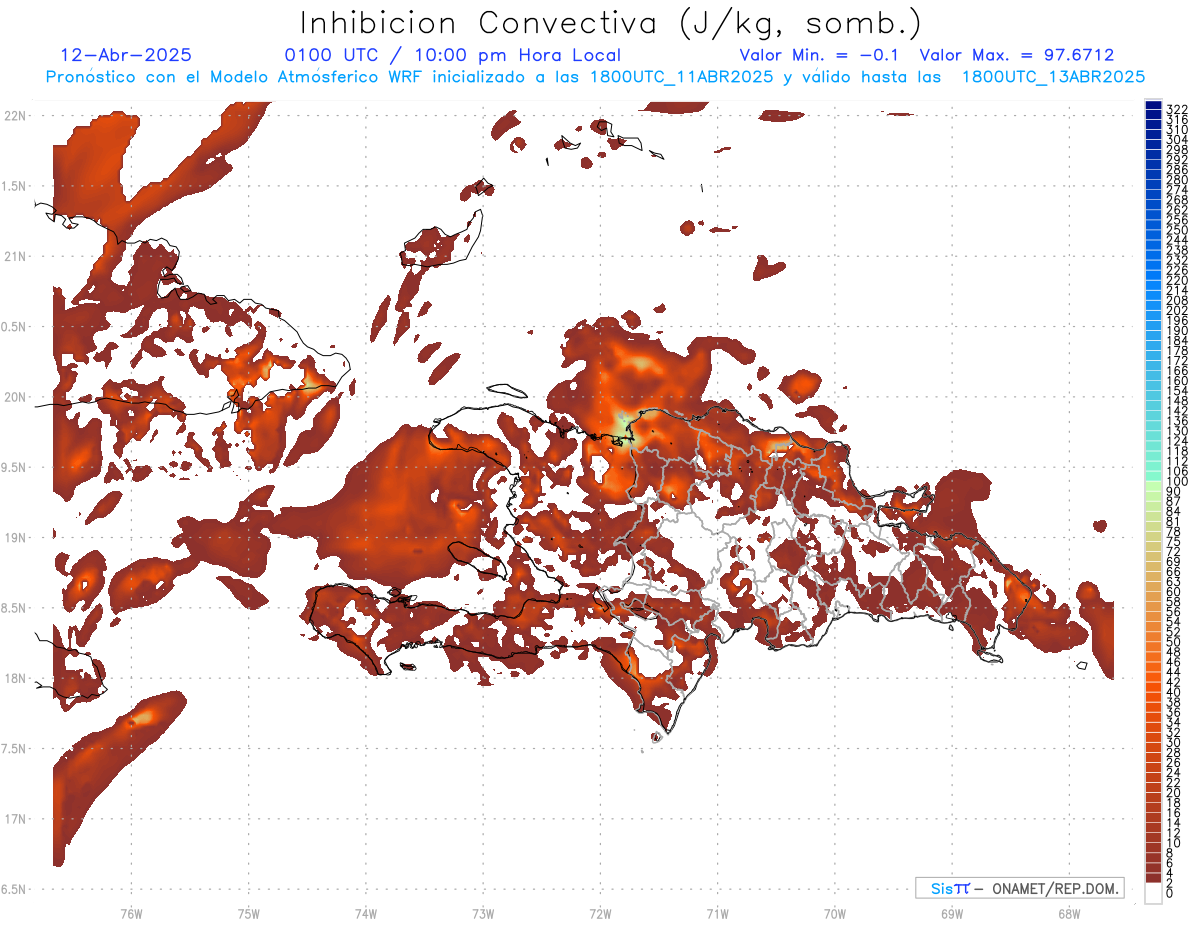1200x927 pixels.
Task: Click the '70W' longitude label
Action: [x=835, y=913]
